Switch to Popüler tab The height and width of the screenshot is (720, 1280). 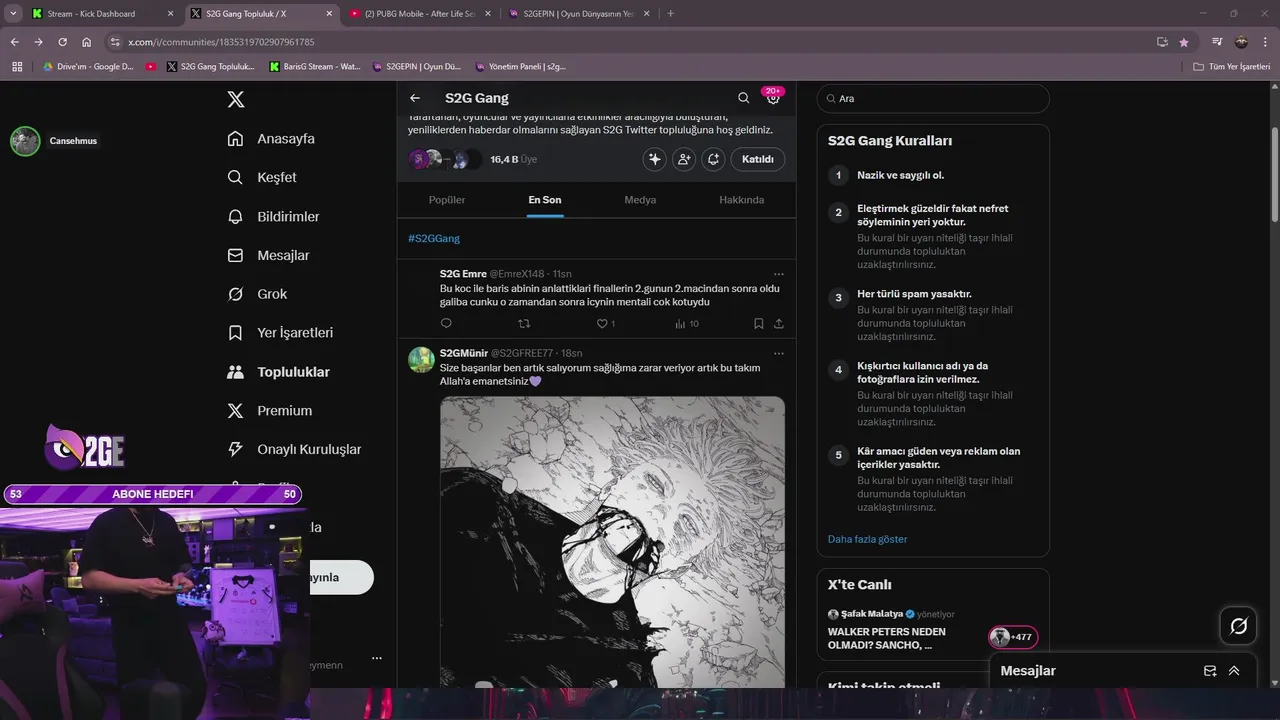pyautogui.click(x=447, y=199)
